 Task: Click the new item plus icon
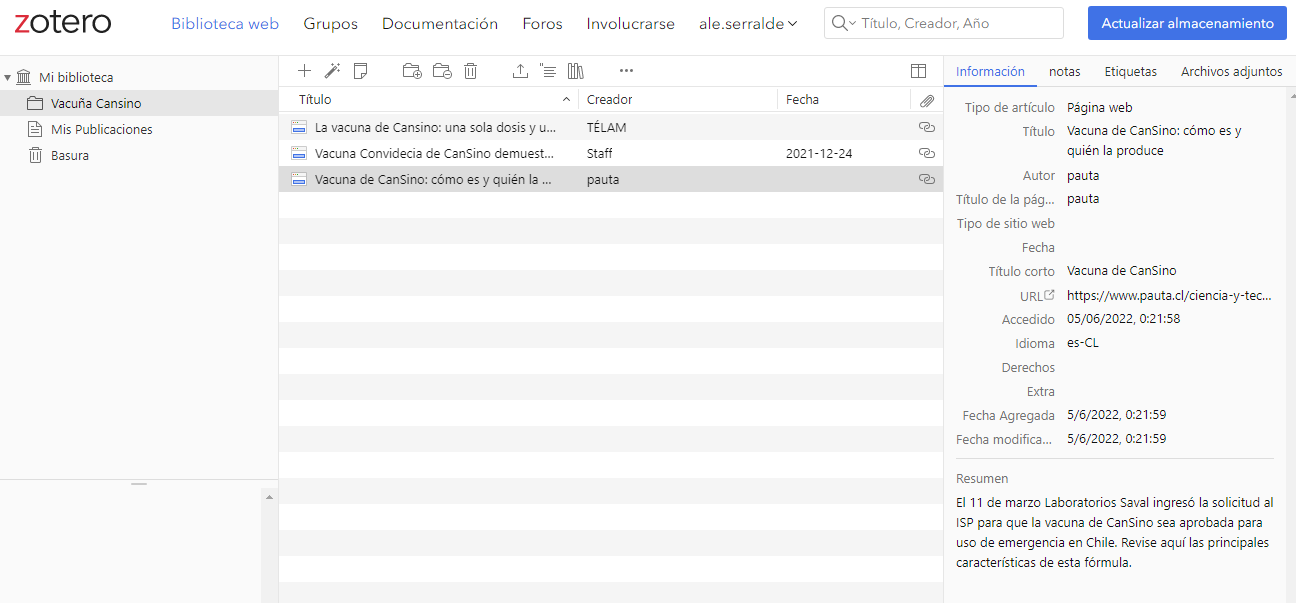[305, 71]
